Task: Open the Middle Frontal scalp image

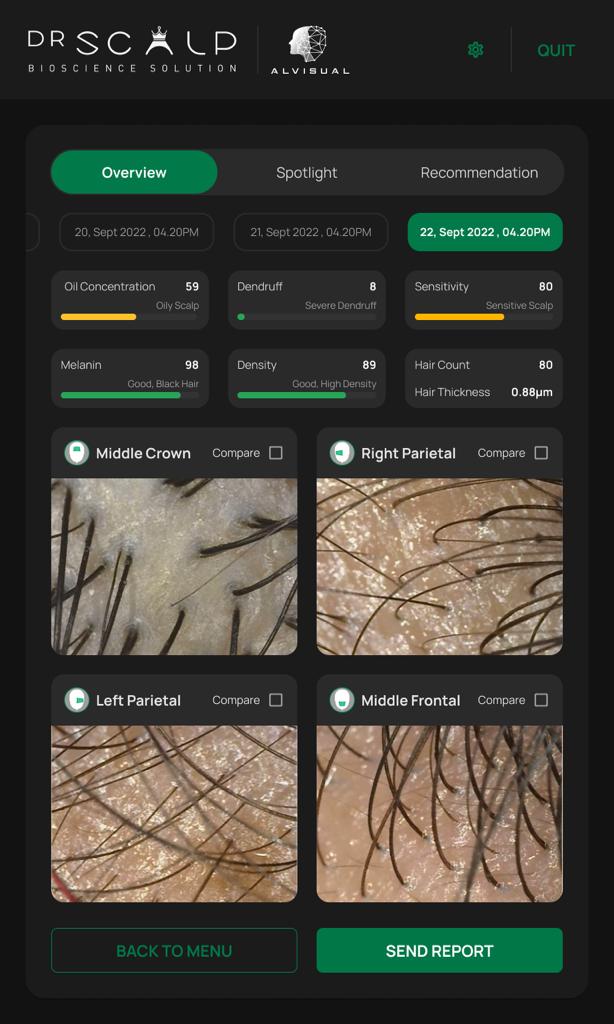Action: pos(440,814)
